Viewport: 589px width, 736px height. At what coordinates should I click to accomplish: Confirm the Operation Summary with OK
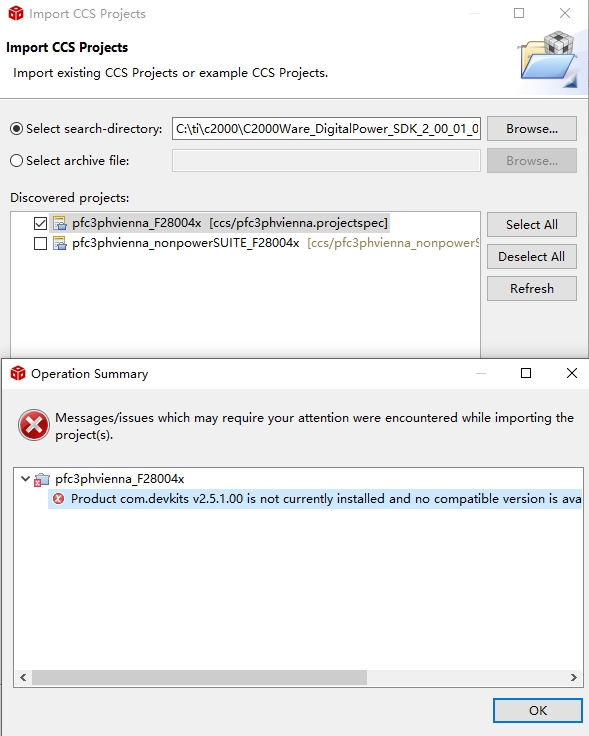tap(538, 710)
